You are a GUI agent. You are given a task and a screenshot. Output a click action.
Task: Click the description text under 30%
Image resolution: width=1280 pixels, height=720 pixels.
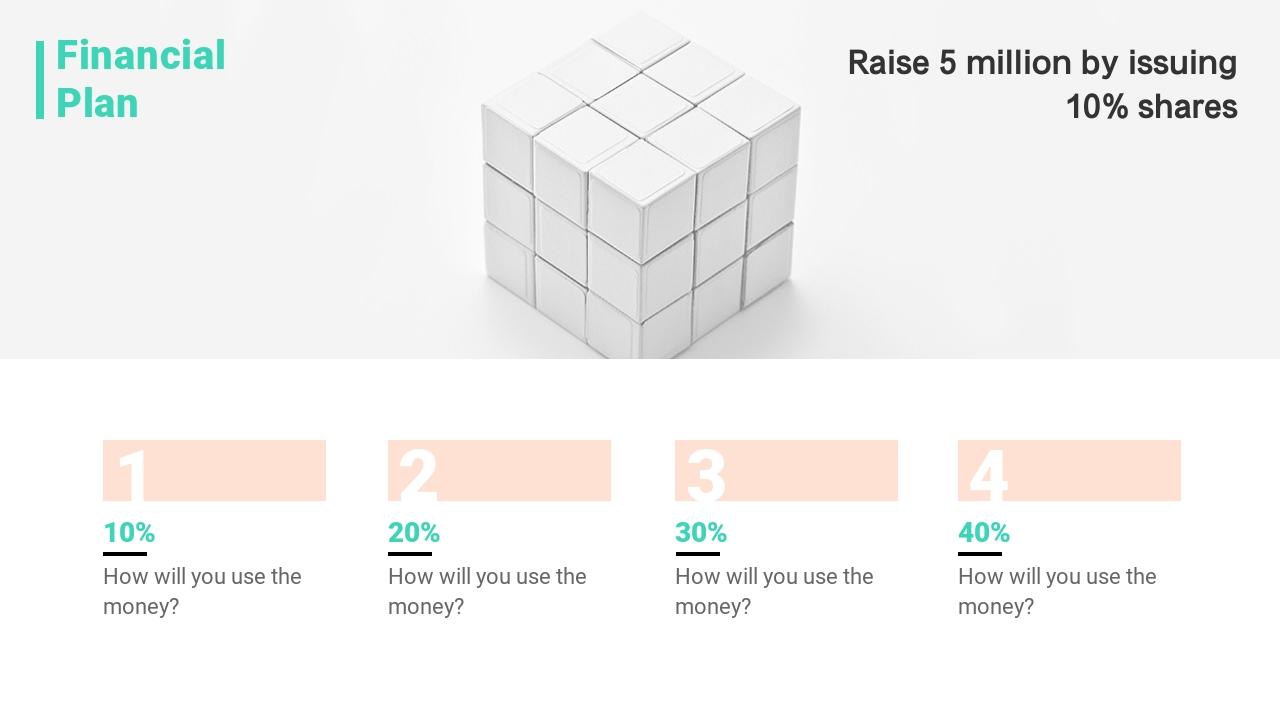[x=774, y=591]
